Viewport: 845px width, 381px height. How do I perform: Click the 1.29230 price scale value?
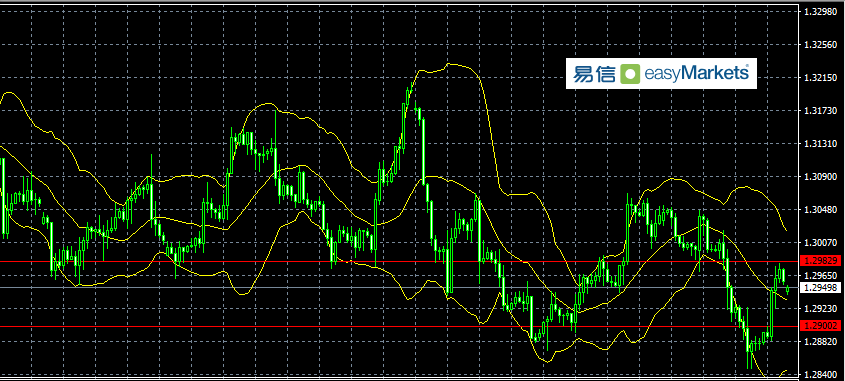[x=820, y=309]
